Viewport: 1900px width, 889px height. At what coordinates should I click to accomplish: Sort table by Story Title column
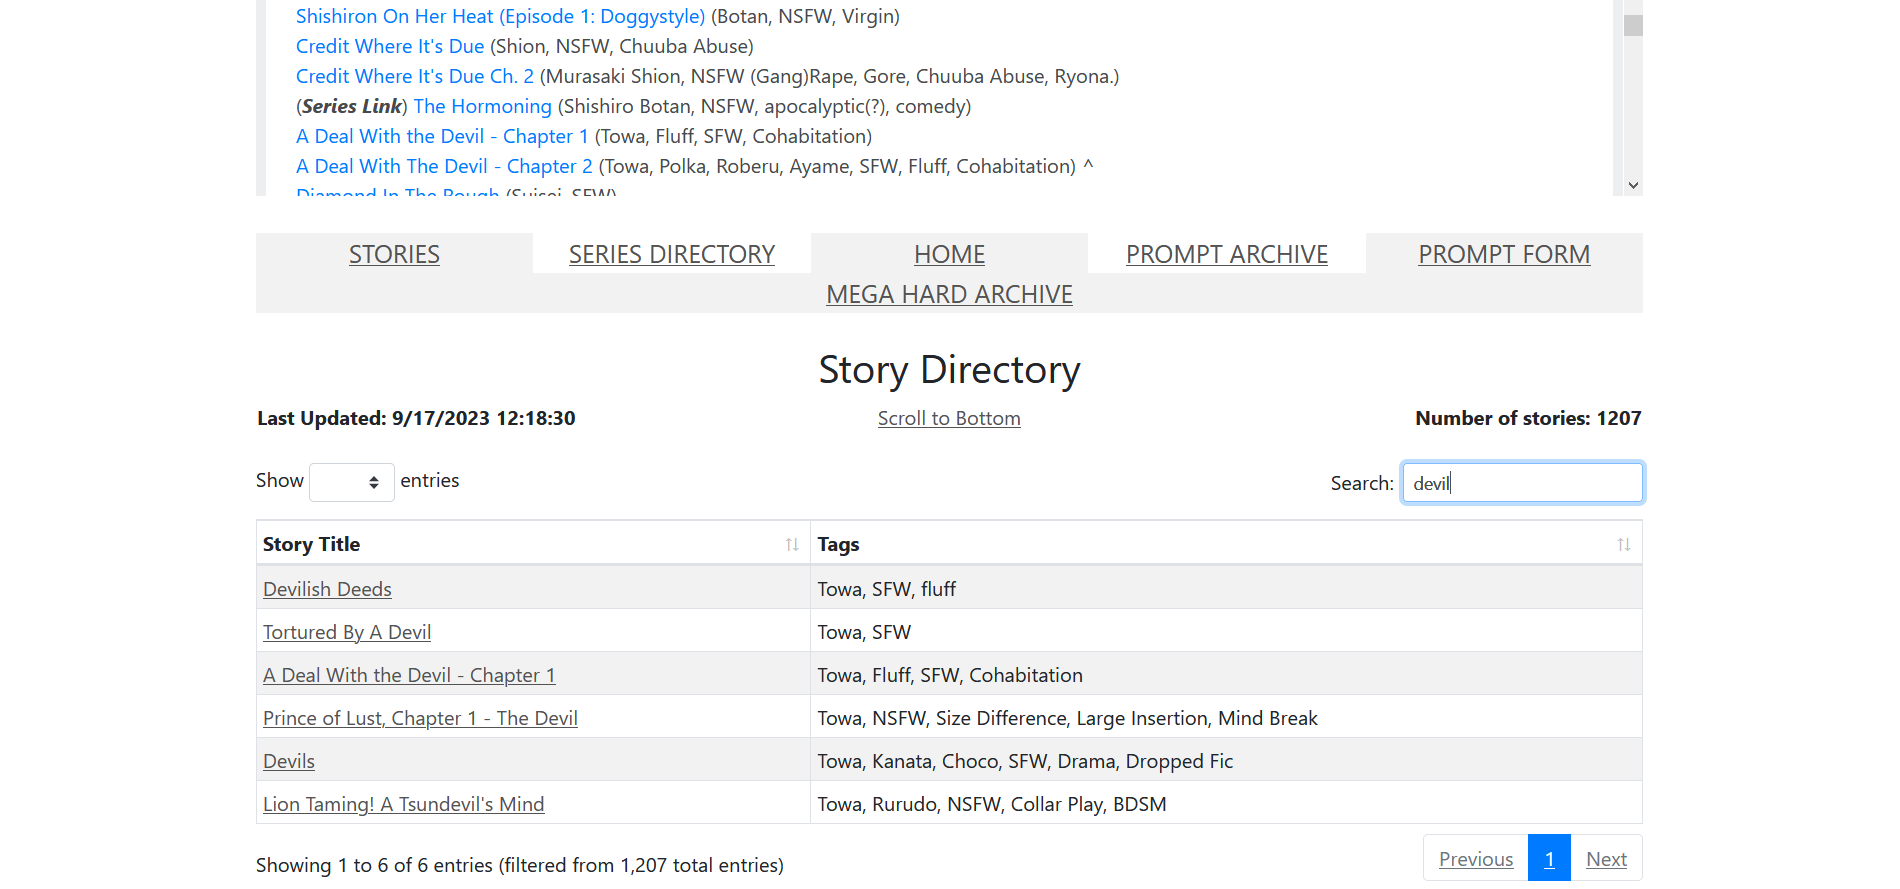click(x=532, y=544)
